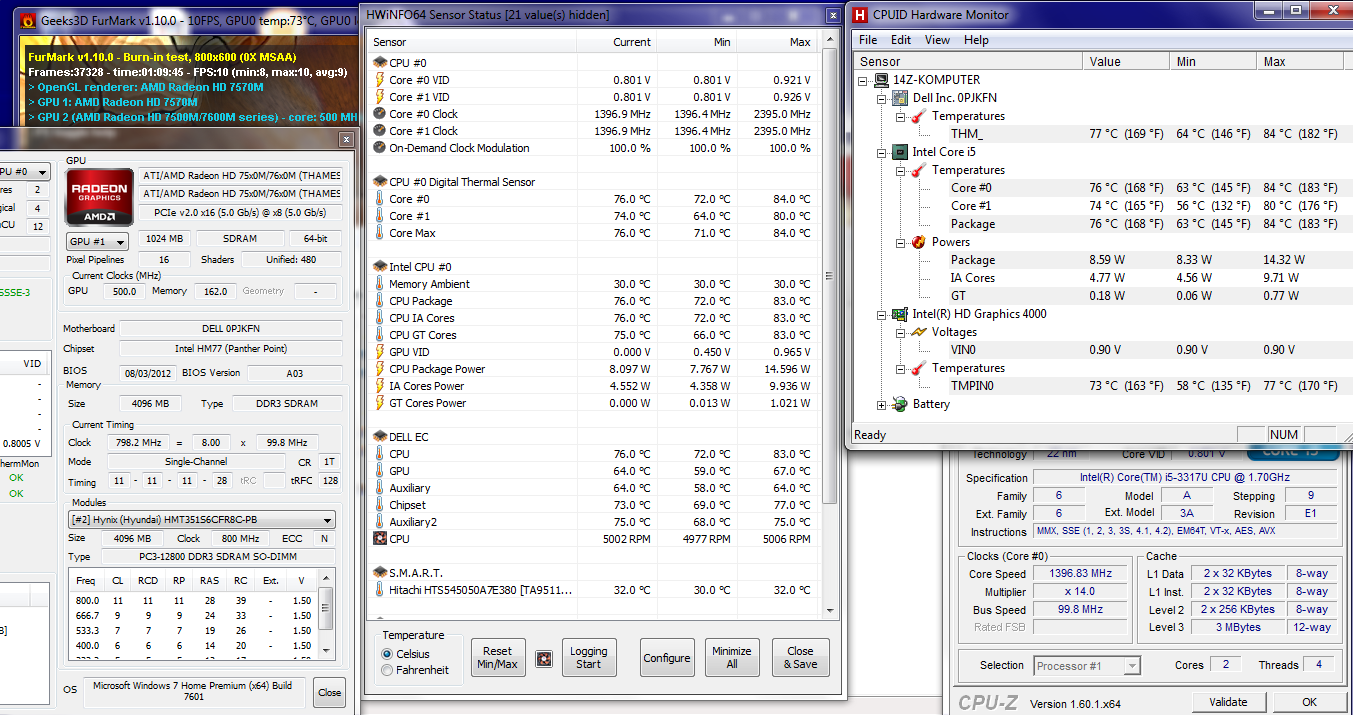
Task: Click the lightning icon beside GPU VID
Action: tap(379, 352)
